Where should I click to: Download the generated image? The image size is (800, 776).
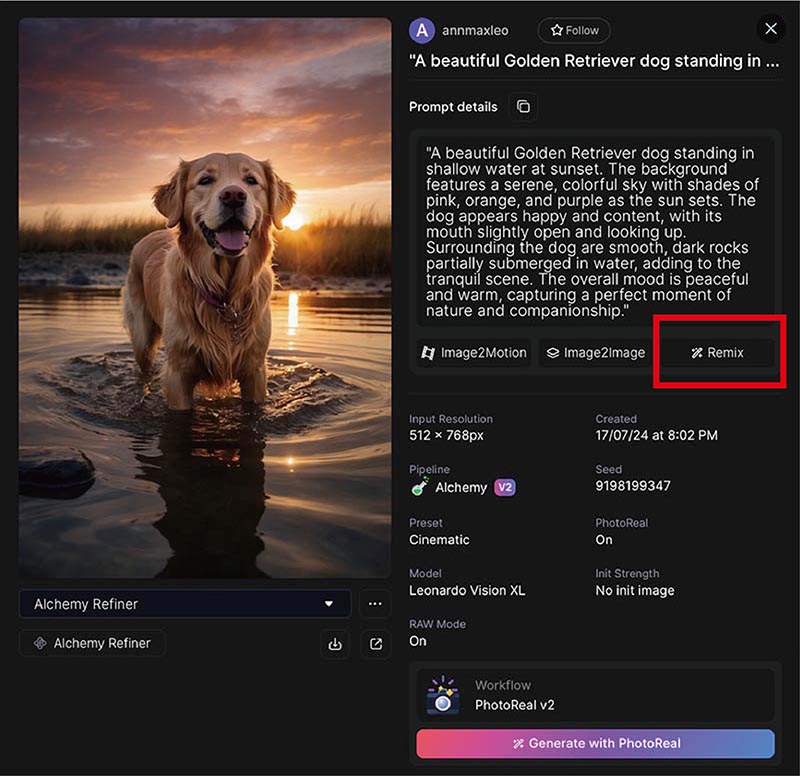coord(335,644)
